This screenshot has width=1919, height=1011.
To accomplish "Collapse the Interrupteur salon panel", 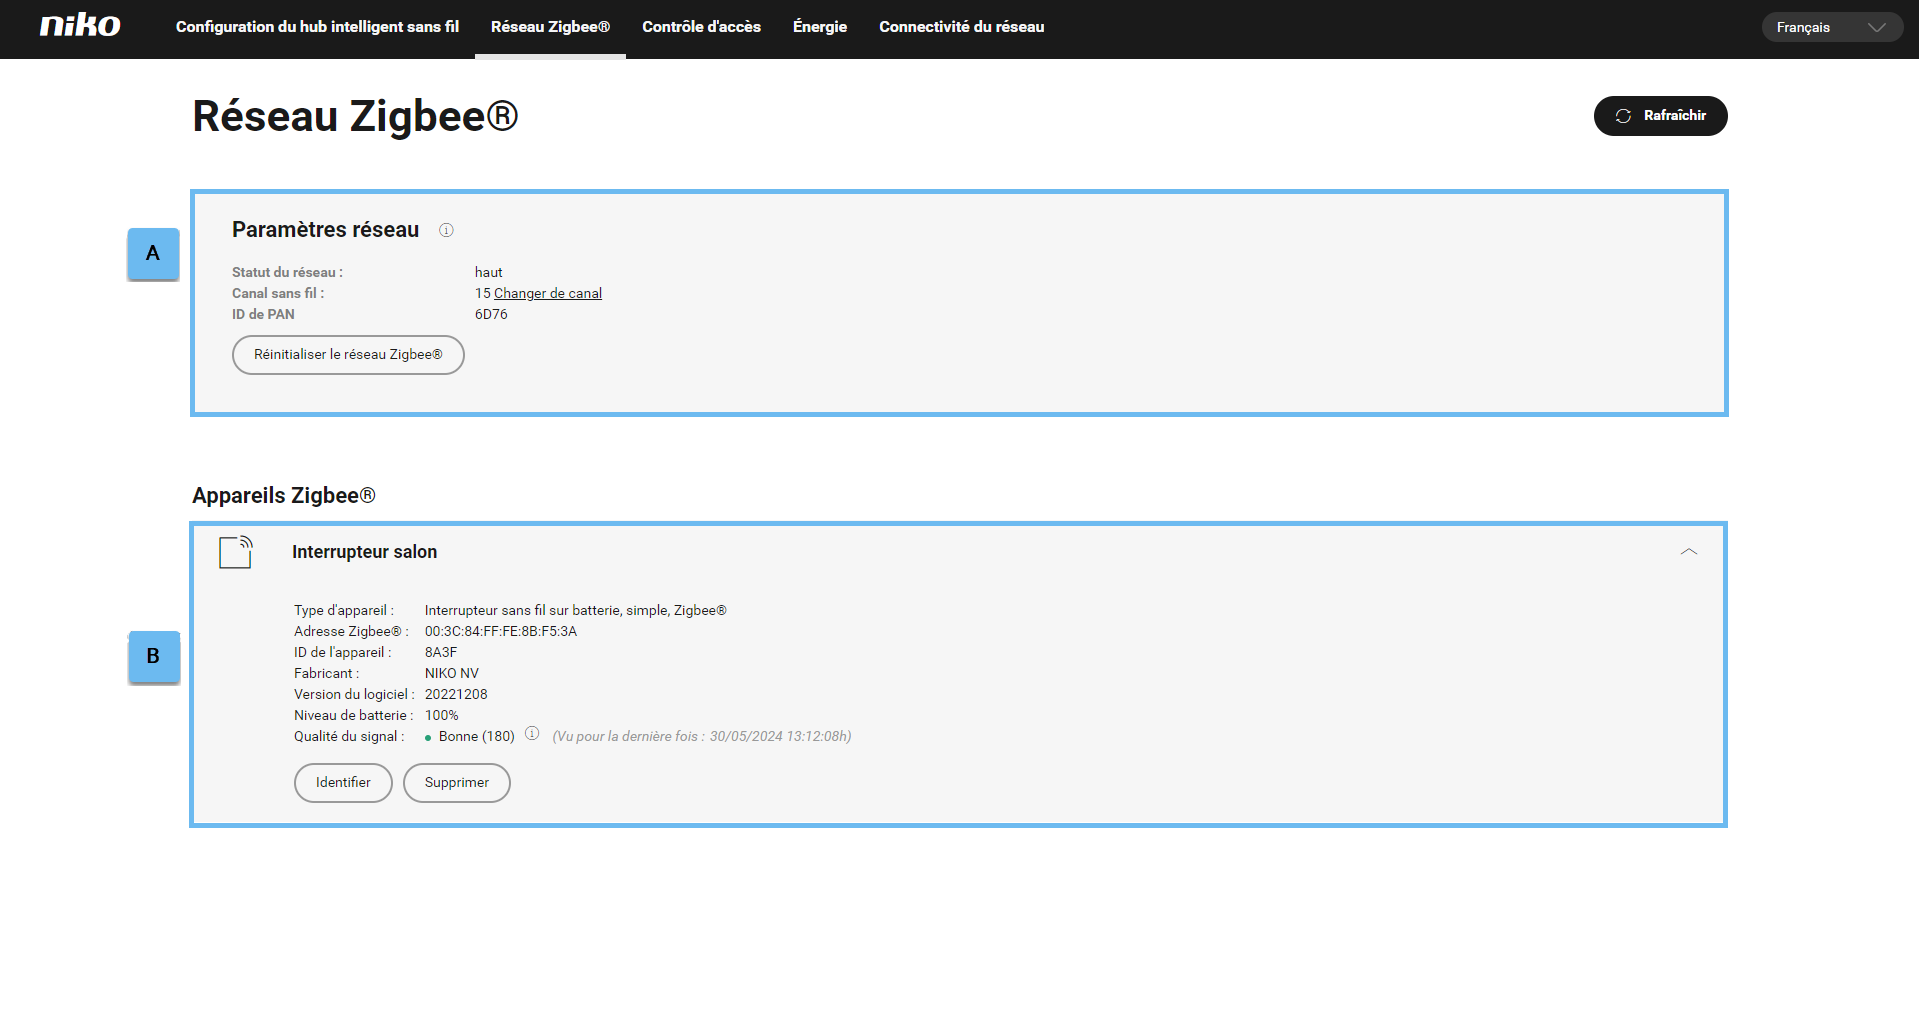I will point(1689,552).
